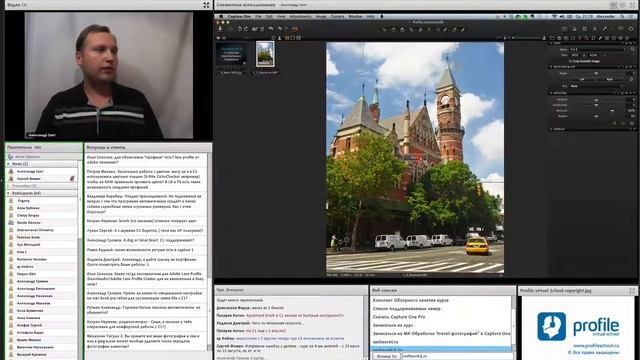Open the File menu
The image size is (640, 360).
point(258,16)
